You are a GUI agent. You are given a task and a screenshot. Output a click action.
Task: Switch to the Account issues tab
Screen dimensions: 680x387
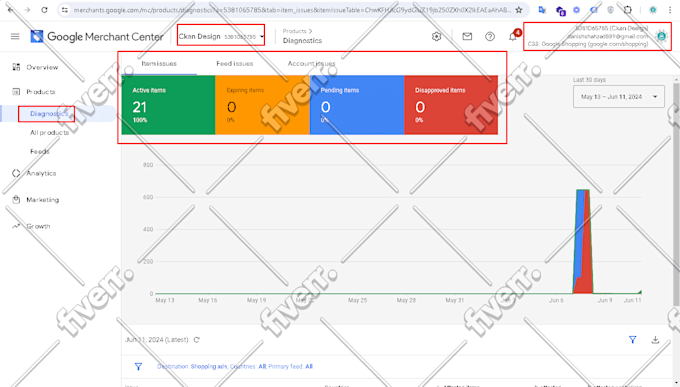pos(311,63)
